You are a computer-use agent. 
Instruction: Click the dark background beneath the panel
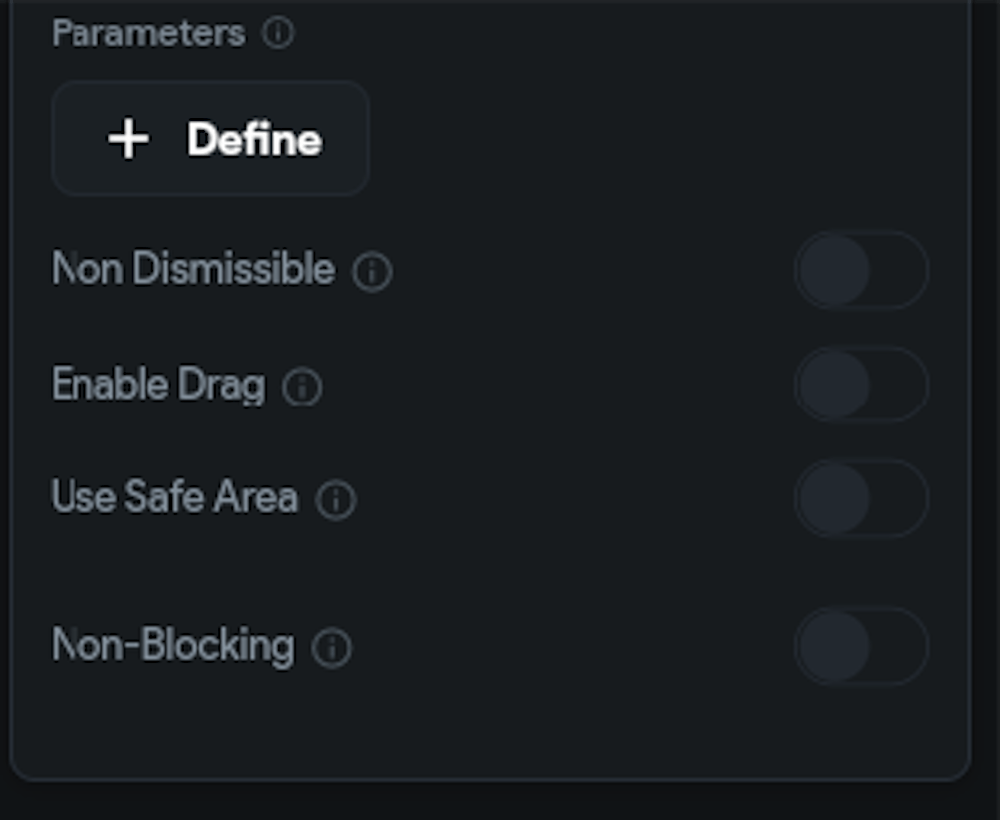(x=500, y=802)
